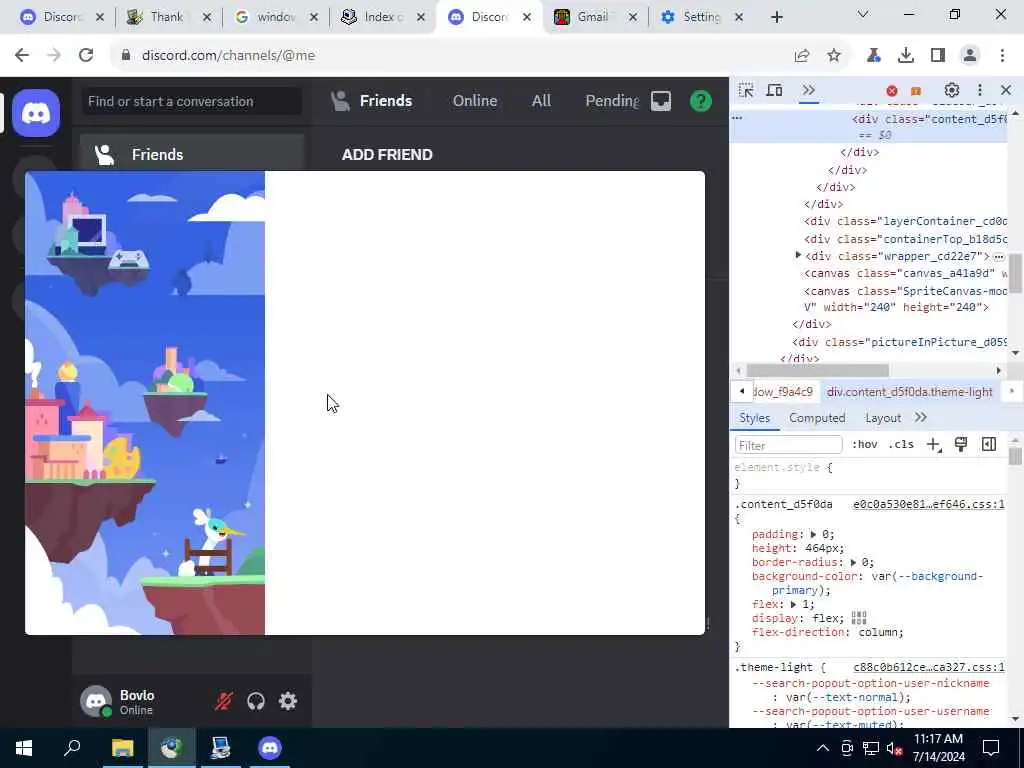
Task: Click breadcrumb div.content_d5f0da.theme-light
Action: tap(910, 392)
